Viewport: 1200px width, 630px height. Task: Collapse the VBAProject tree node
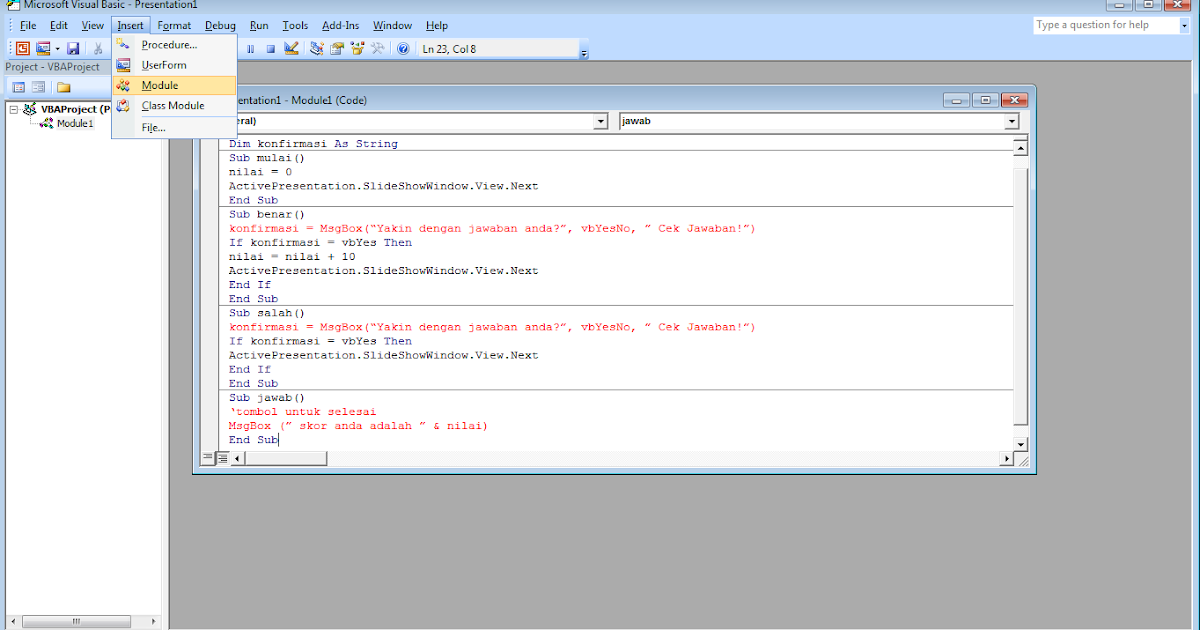pyautogui.click(x=14, y=109)
